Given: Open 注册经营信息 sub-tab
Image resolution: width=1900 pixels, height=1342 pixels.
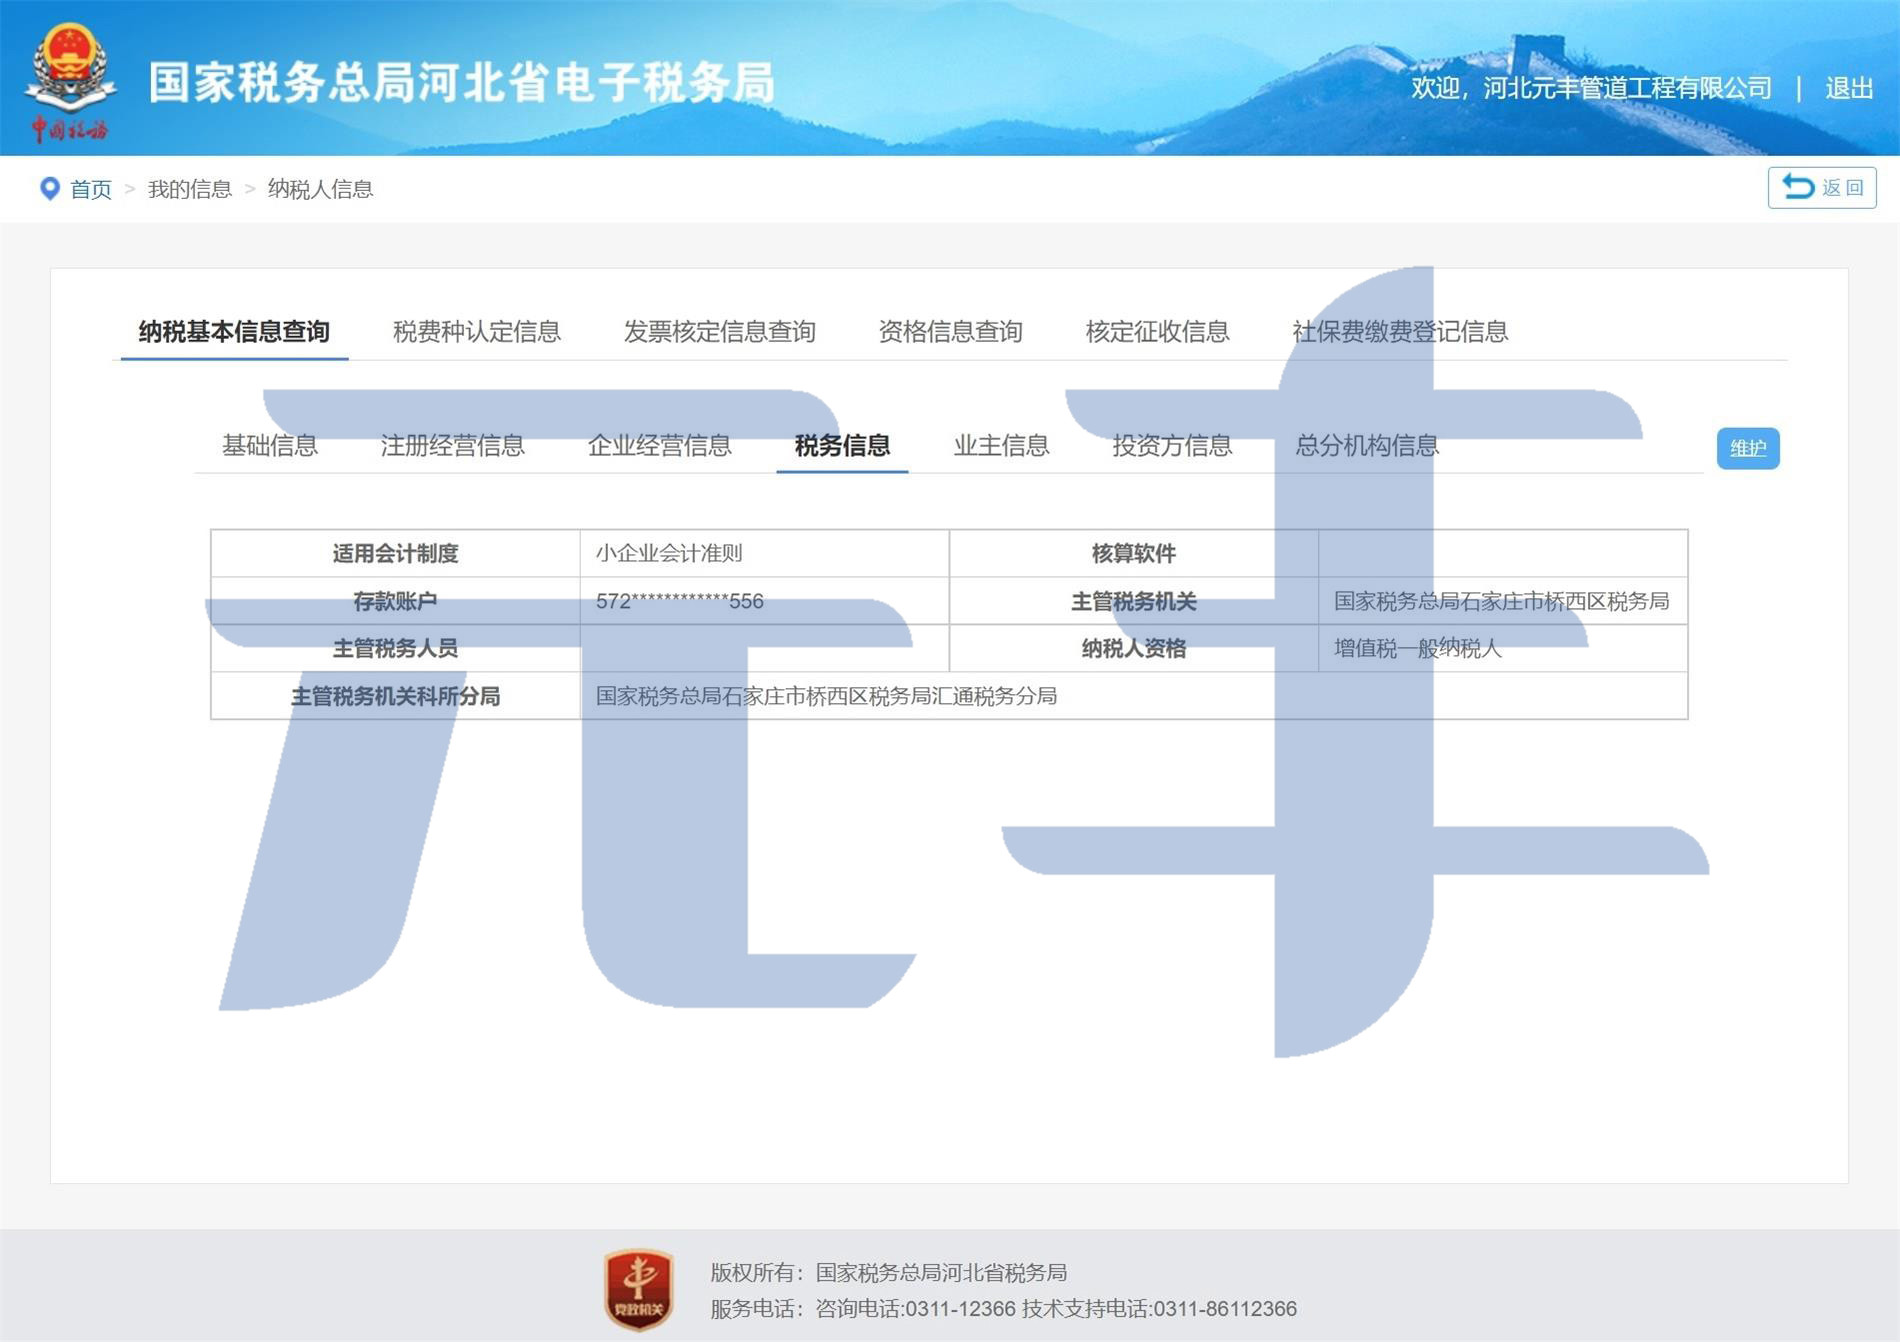Looking at the screenshot, I should click(452, 446).
